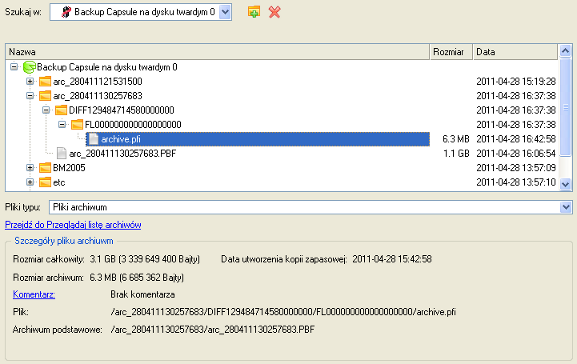The image size is (577, 364).
Task: Select the Backup Capsule na dysku twardym 0 root label
Action: (107, 67)
